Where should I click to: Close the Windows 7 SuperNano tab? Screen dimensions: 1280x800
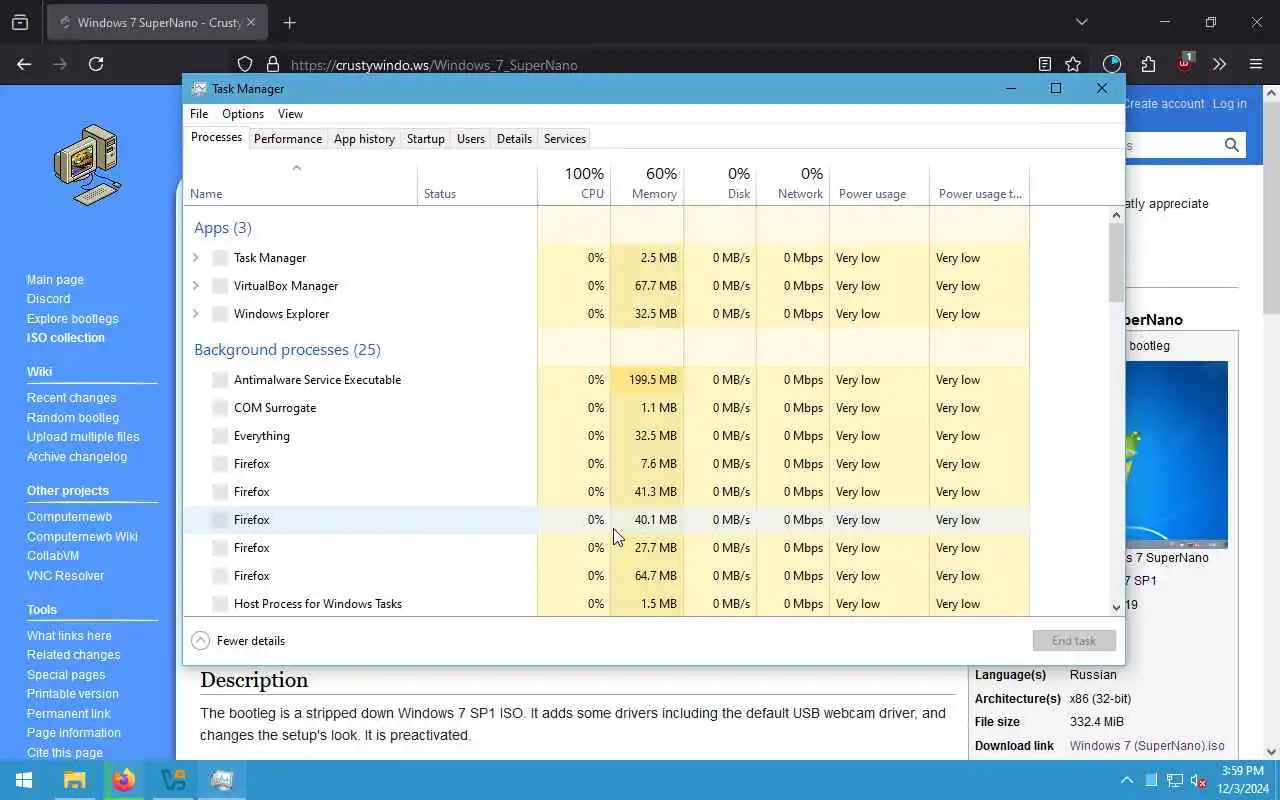pyautogui.click(x=250, y=22)
